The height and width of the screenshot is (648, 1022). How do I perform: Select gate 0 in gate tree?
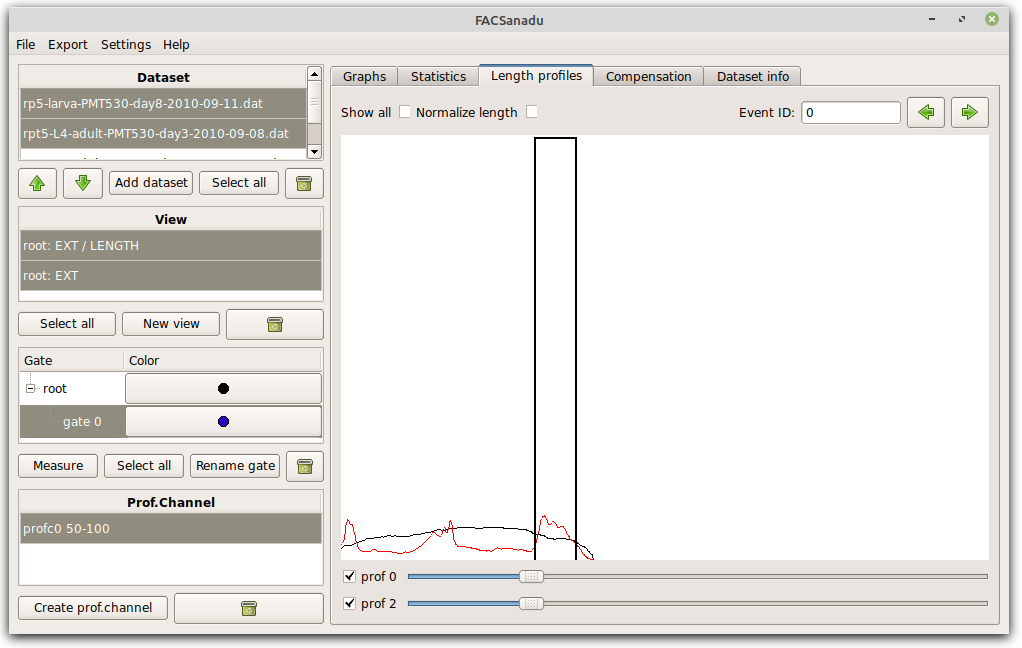click(82, 422)
